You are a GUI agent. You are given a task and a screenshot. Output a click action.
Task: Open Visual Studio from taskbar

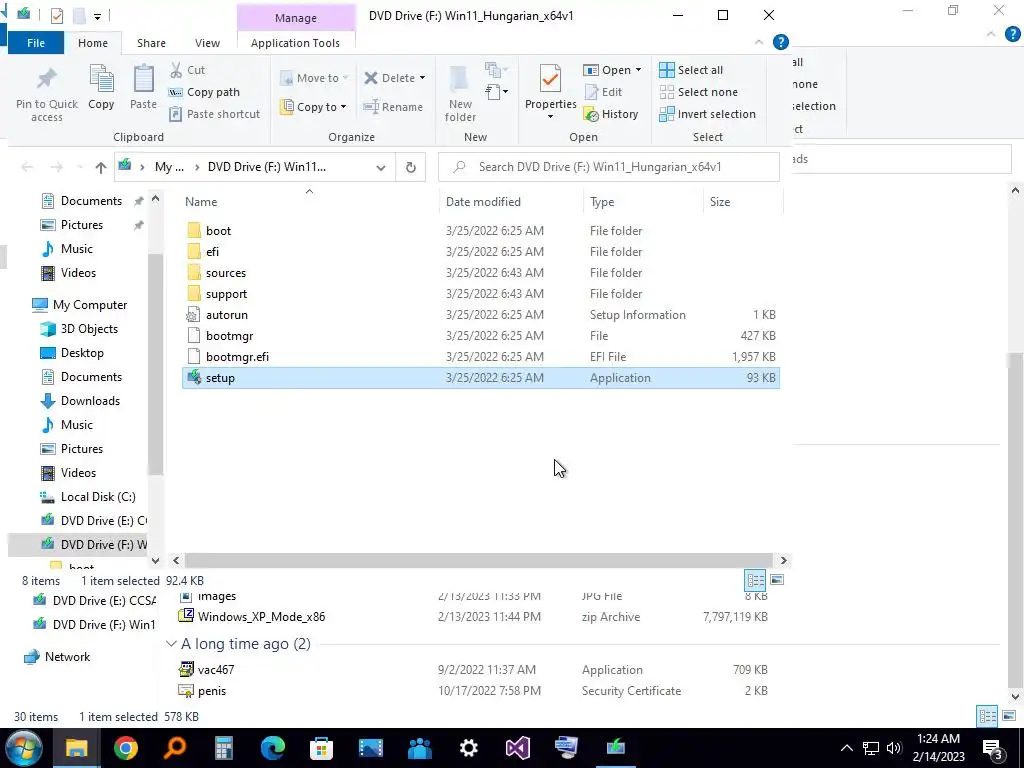517,748
